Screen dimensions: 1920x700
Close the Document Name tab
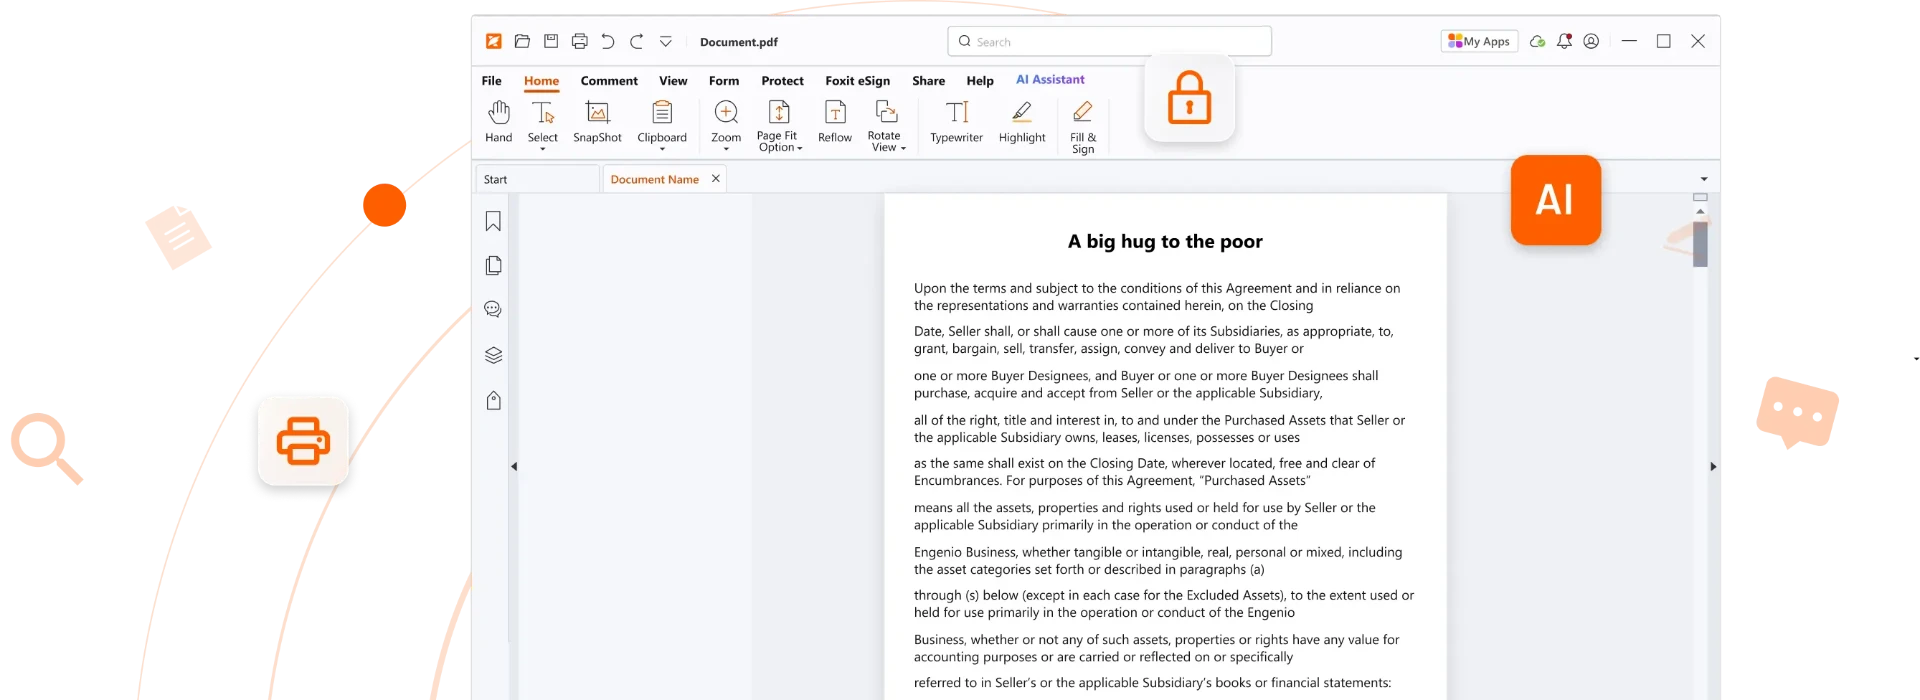(x=716, y=179)
